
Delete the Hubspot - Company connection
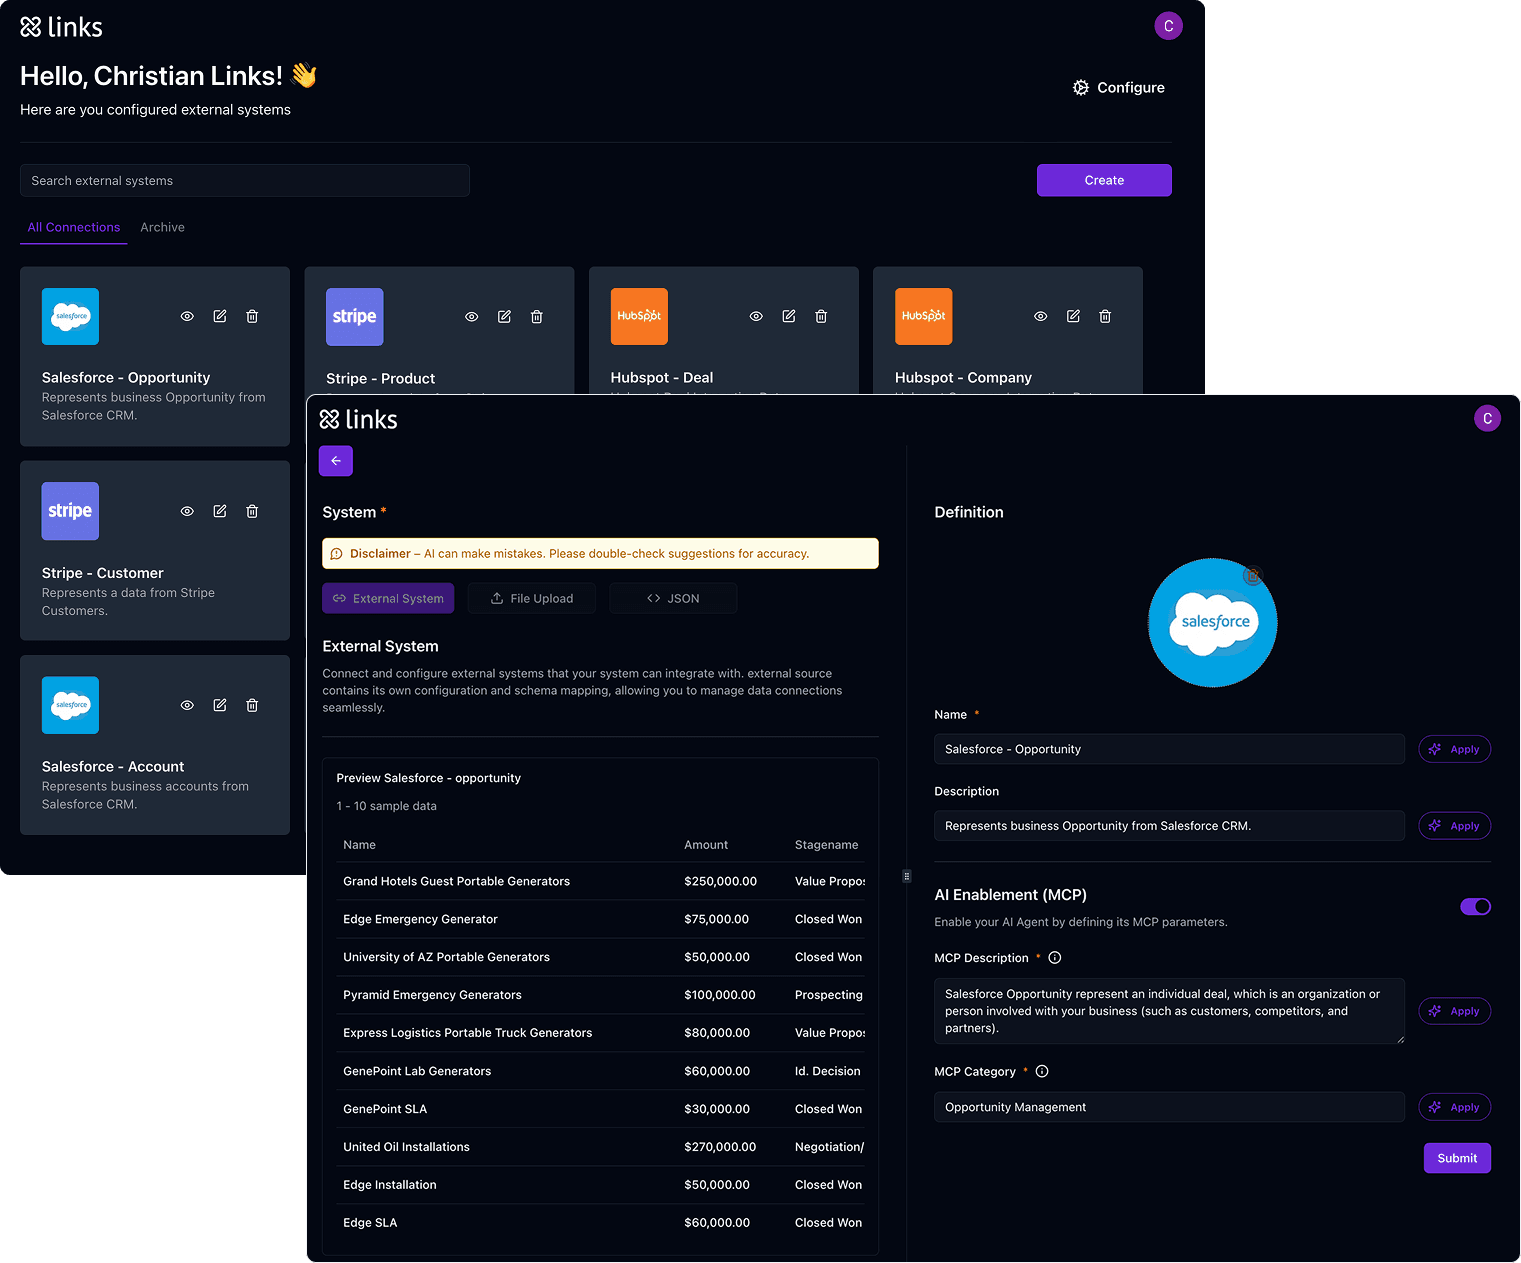pyautogui.click(x=1105, y=316)
